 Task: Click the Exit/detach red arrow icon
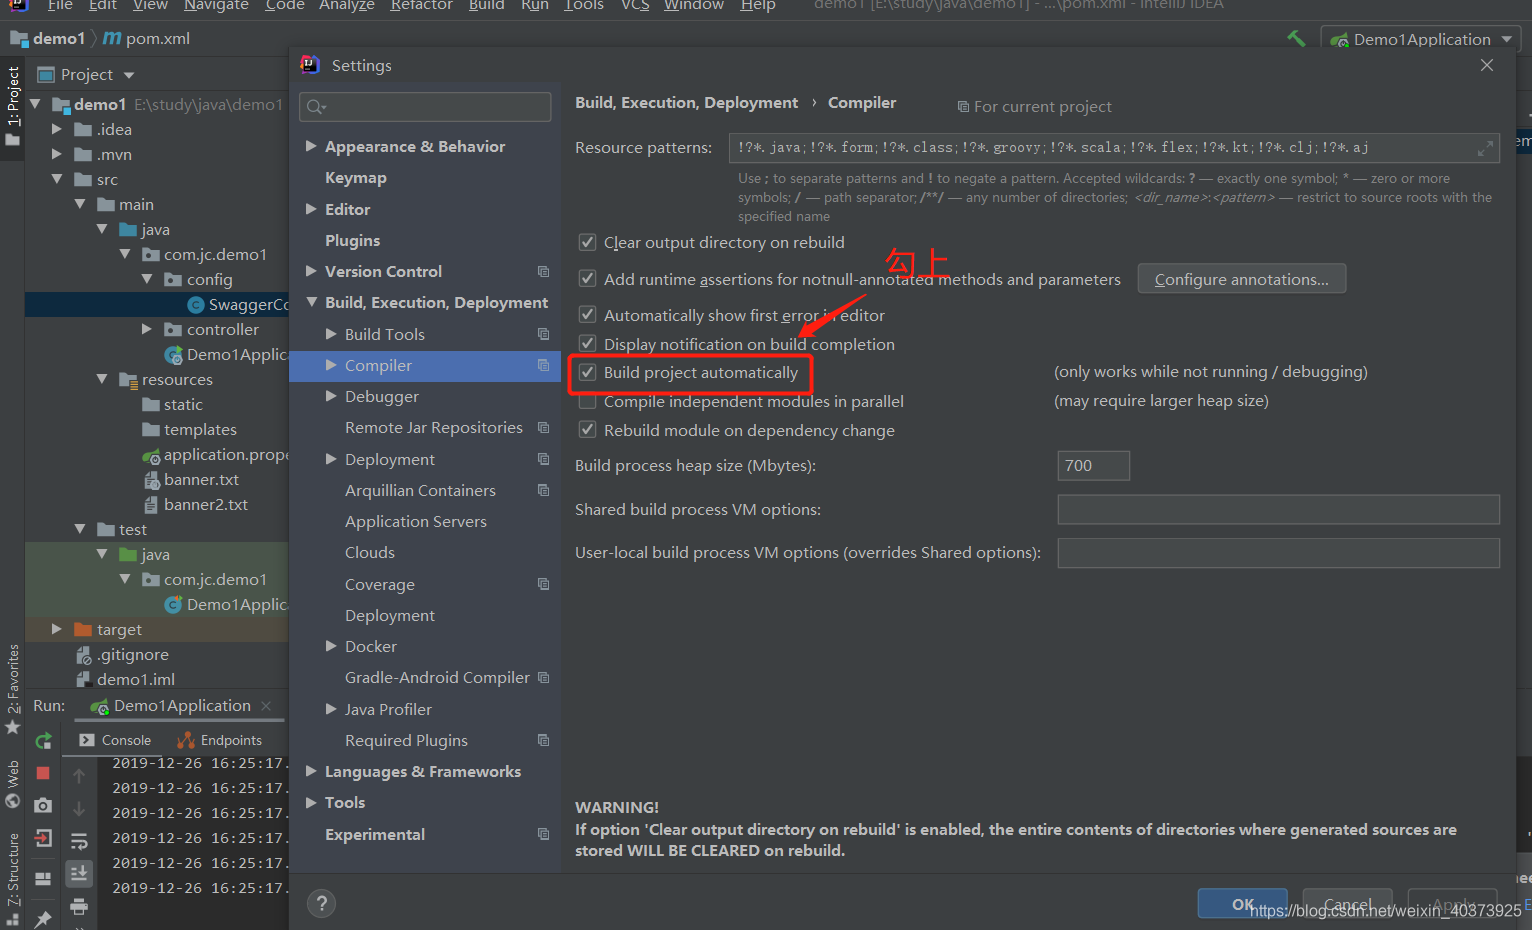tap(42, 838)
